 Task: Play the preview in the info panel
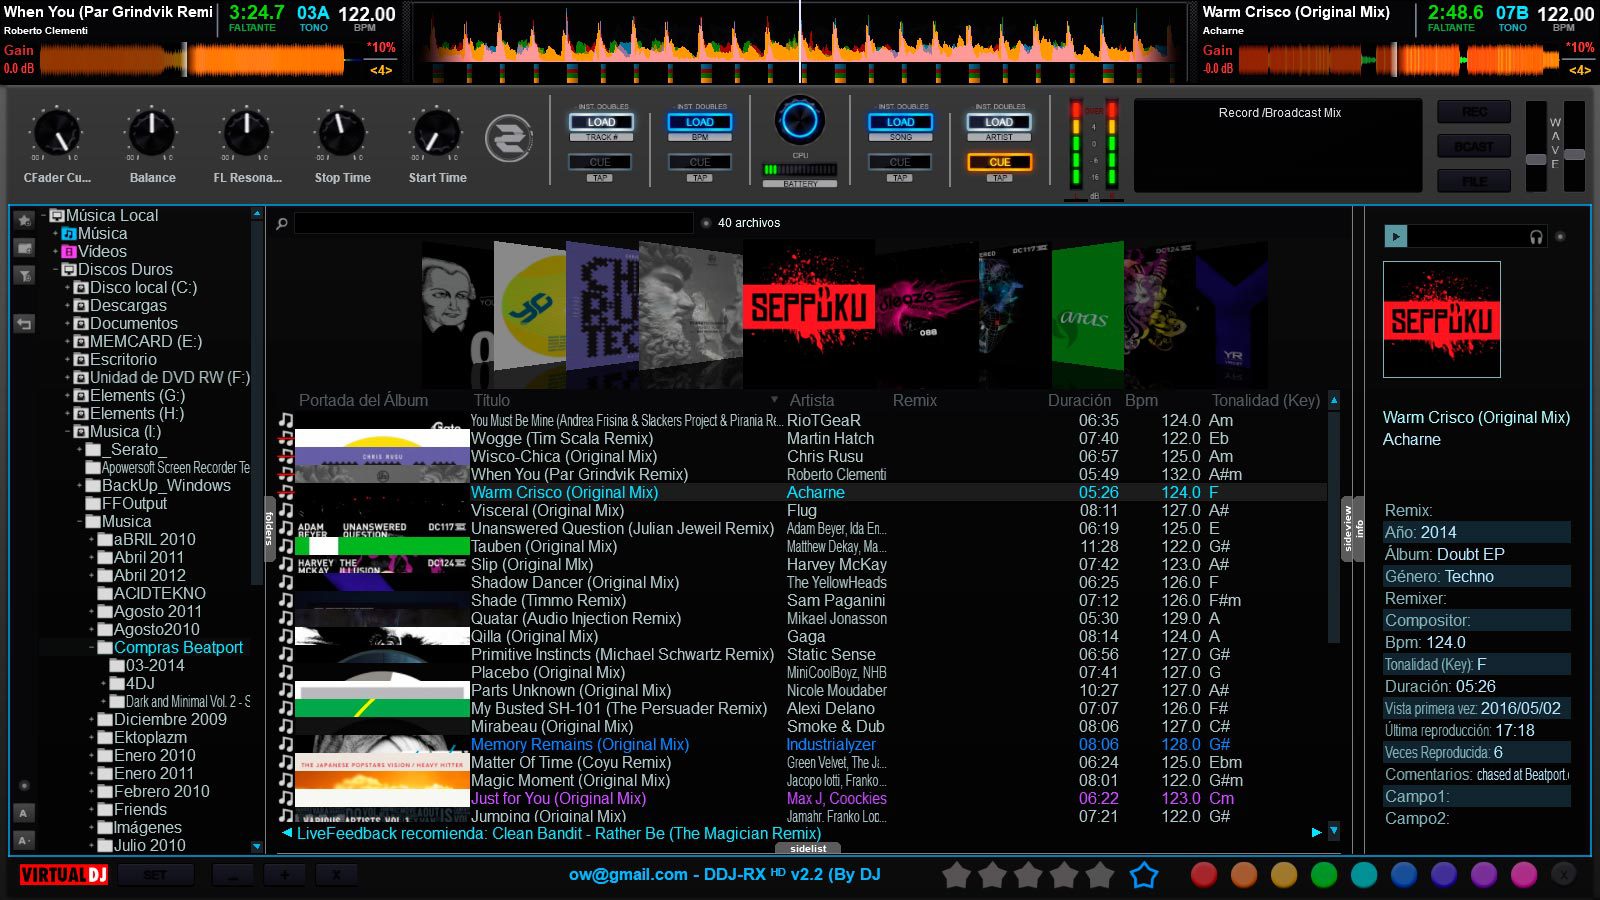1396,236
